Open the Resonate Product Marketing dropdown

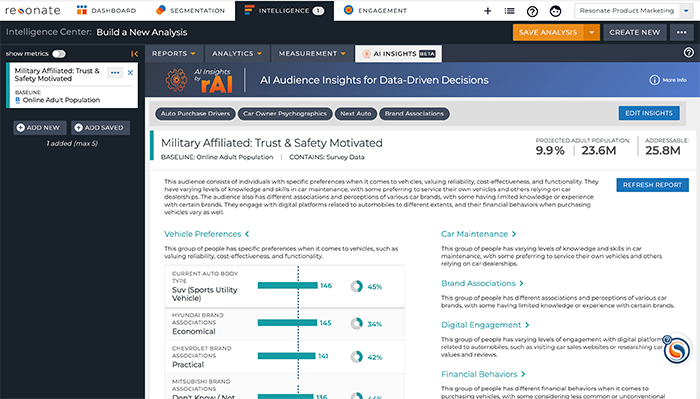tap(634, 11)
